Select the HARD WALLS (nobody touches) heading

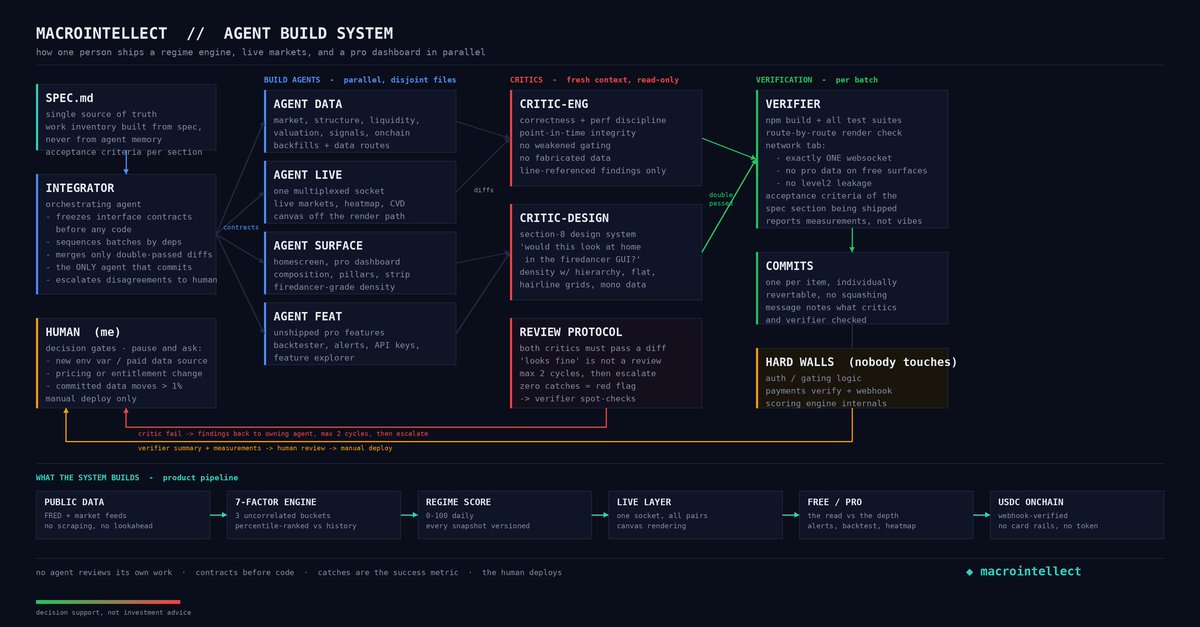[862, 362]
